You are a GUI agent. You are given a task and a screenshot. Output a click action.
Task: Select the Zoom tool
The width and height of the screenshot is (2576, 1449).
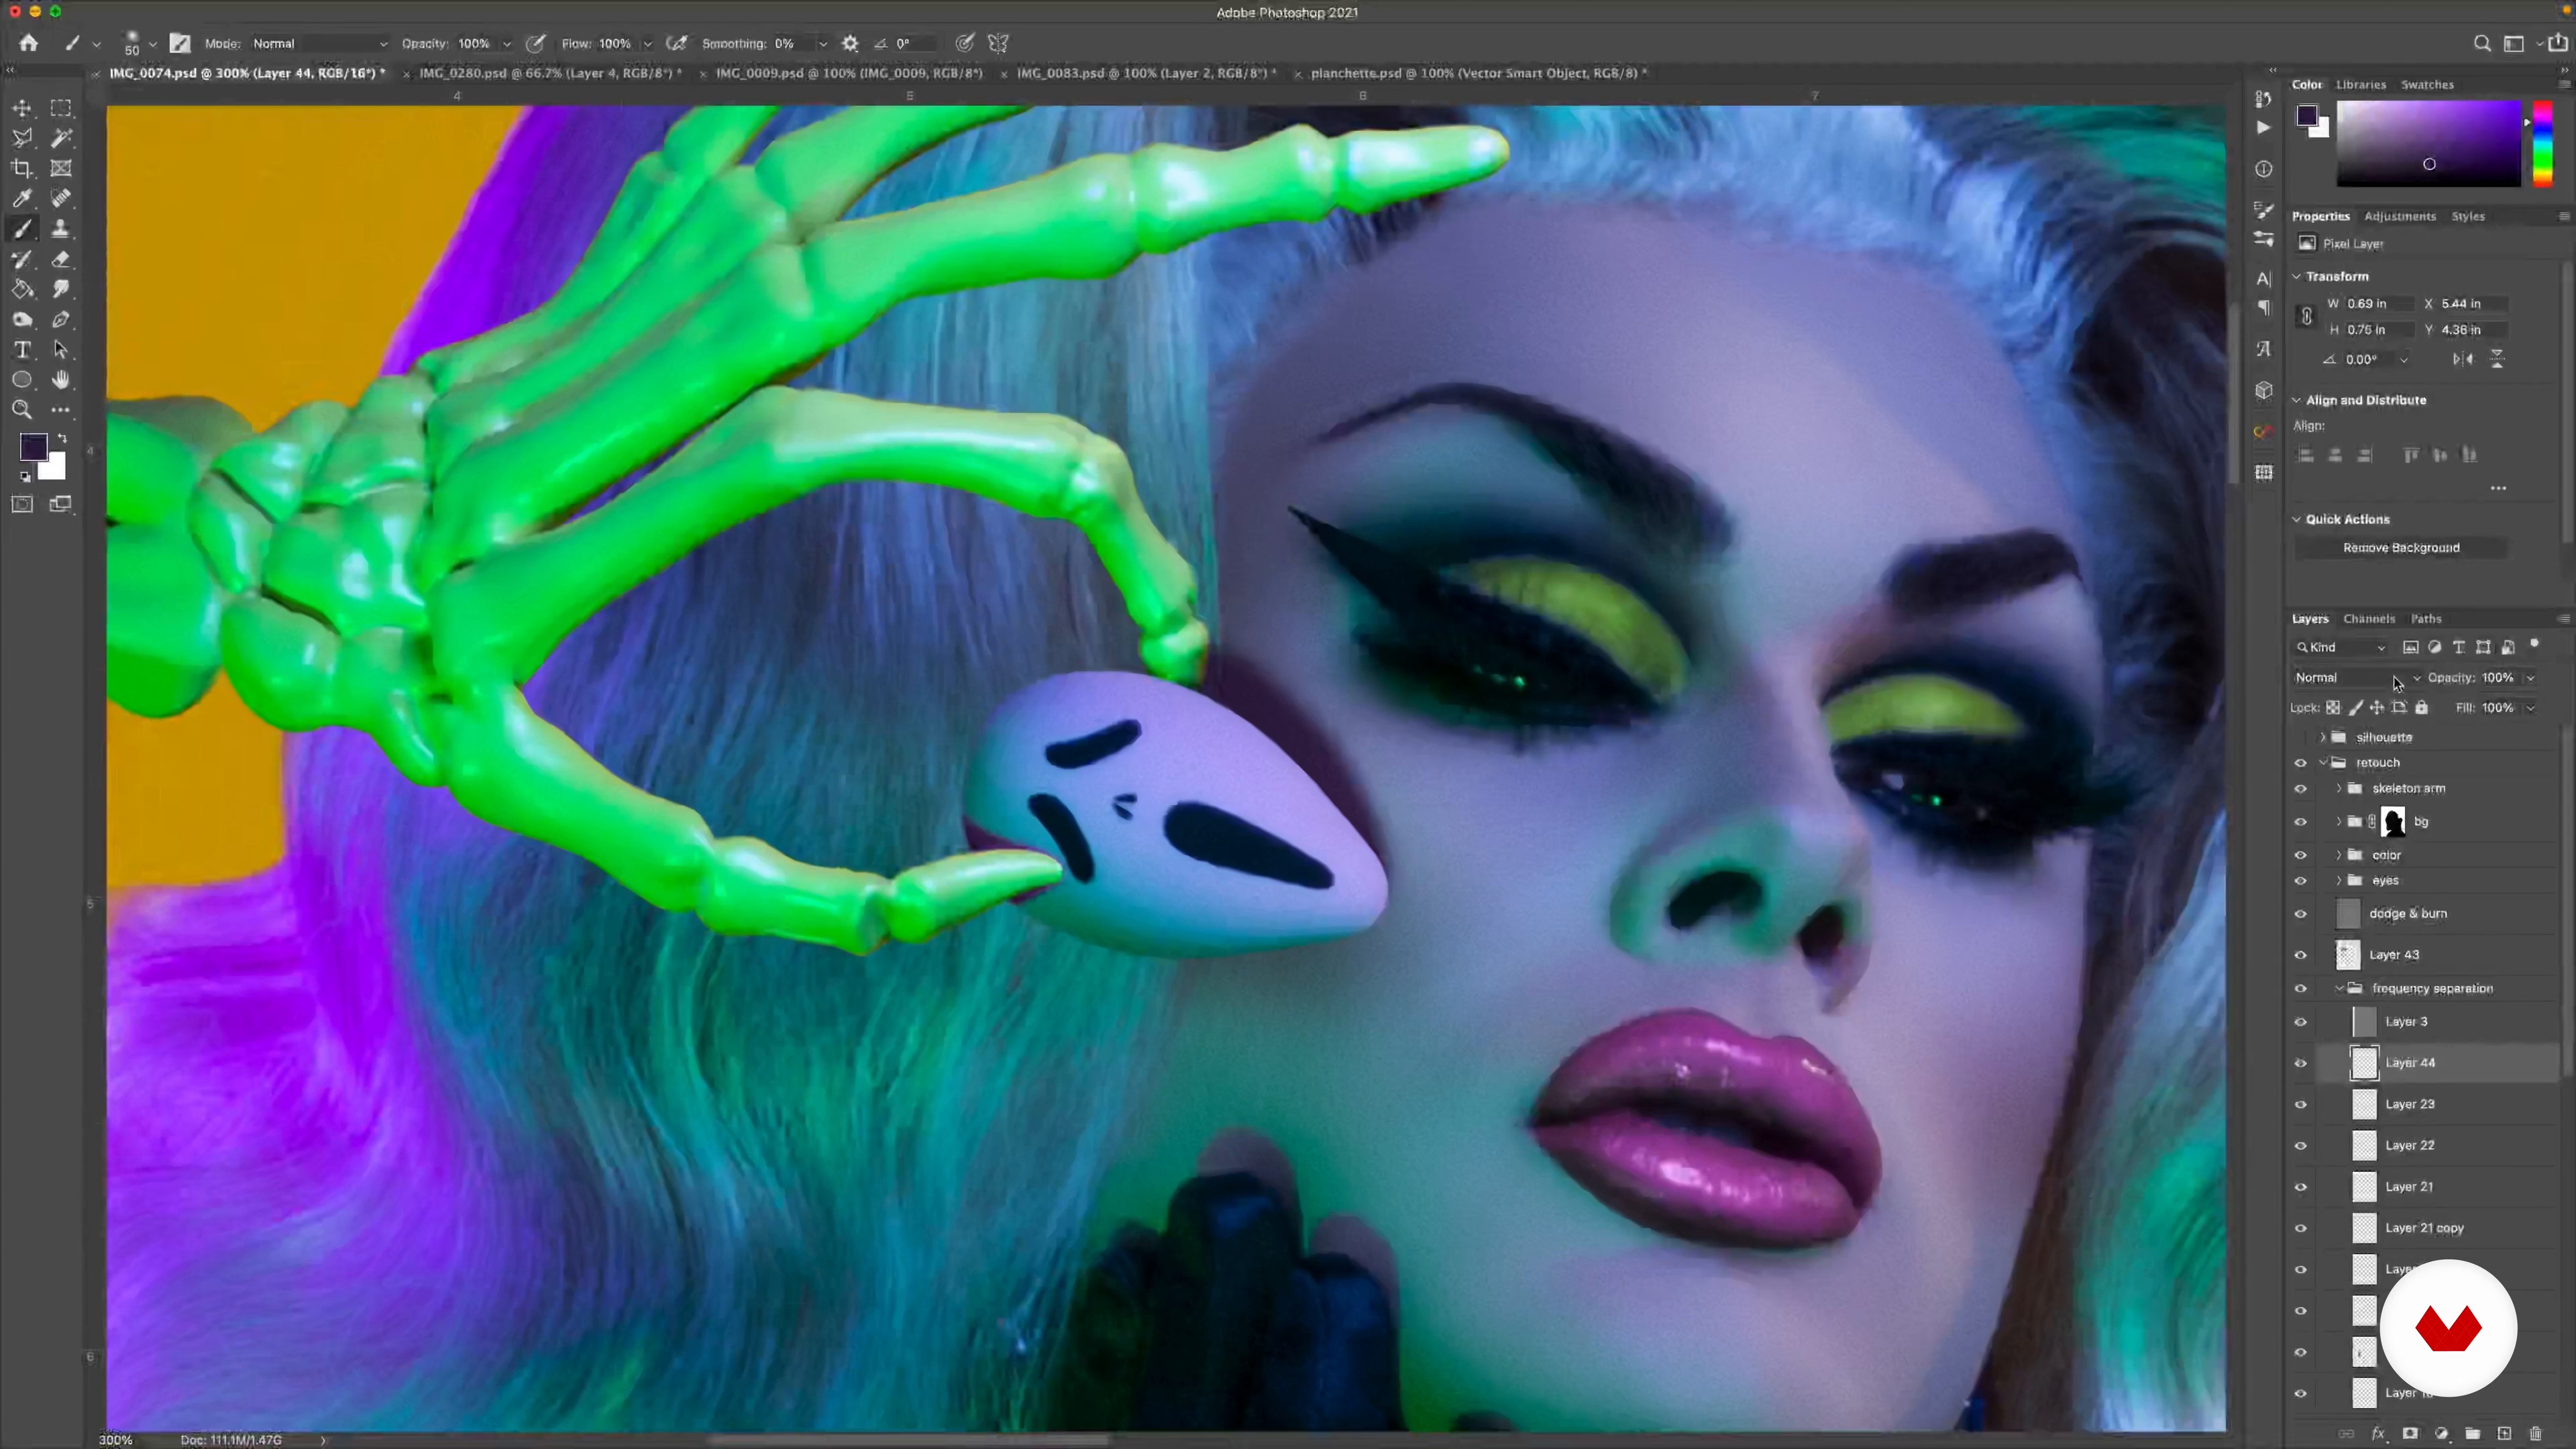pyautogui.click(x=22, y=410)
